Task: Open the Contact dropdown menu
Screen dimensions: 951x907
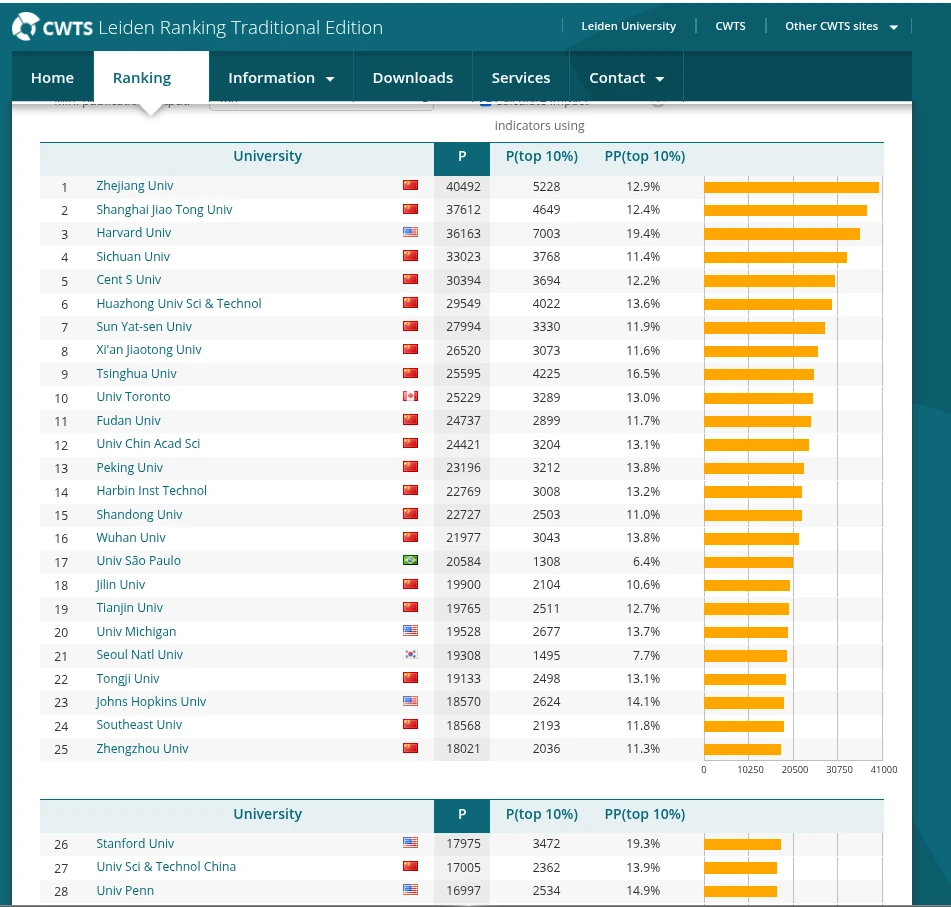Action: [x=626, y=78]
